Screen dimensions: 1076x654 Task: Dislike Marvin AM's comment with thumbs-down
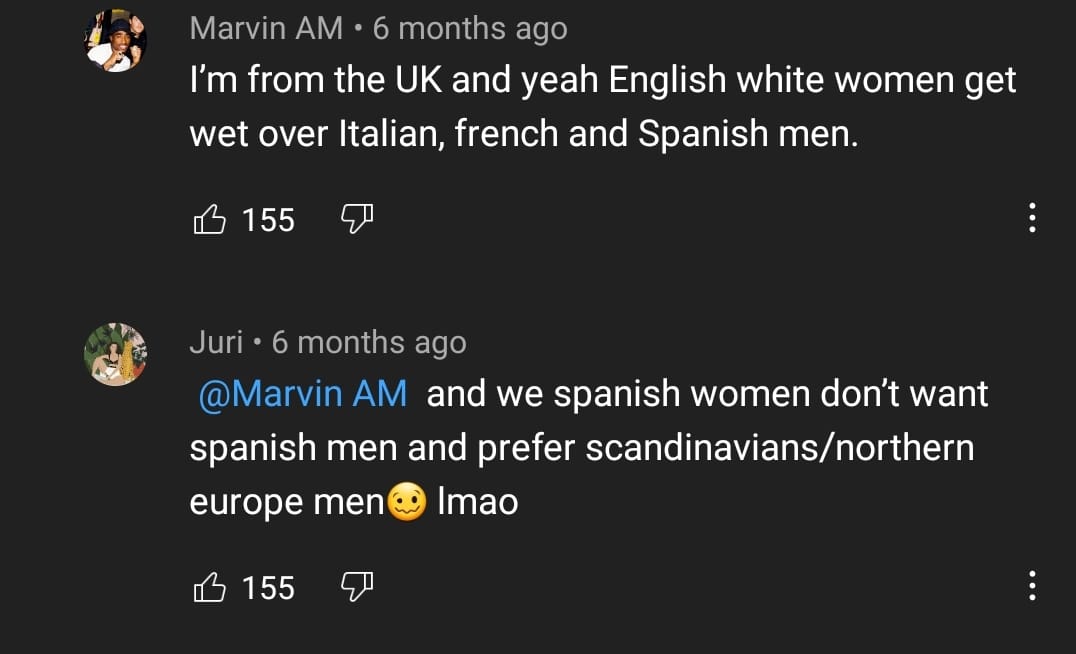point(357,219)
